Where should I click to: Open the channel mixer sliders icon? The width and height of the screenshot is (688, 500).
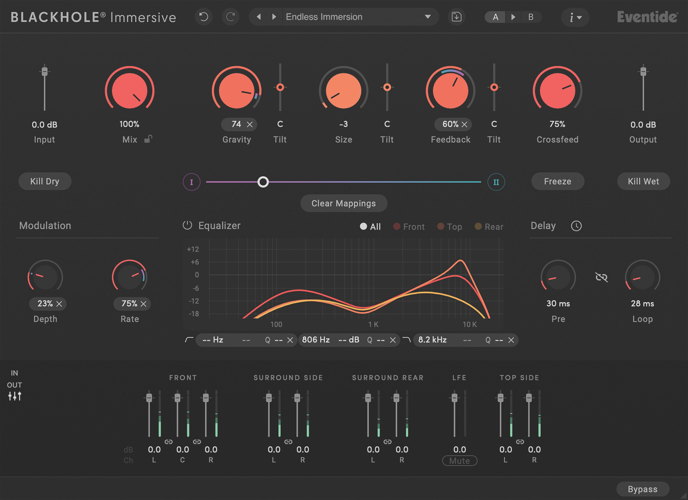[x=15, y=397]
